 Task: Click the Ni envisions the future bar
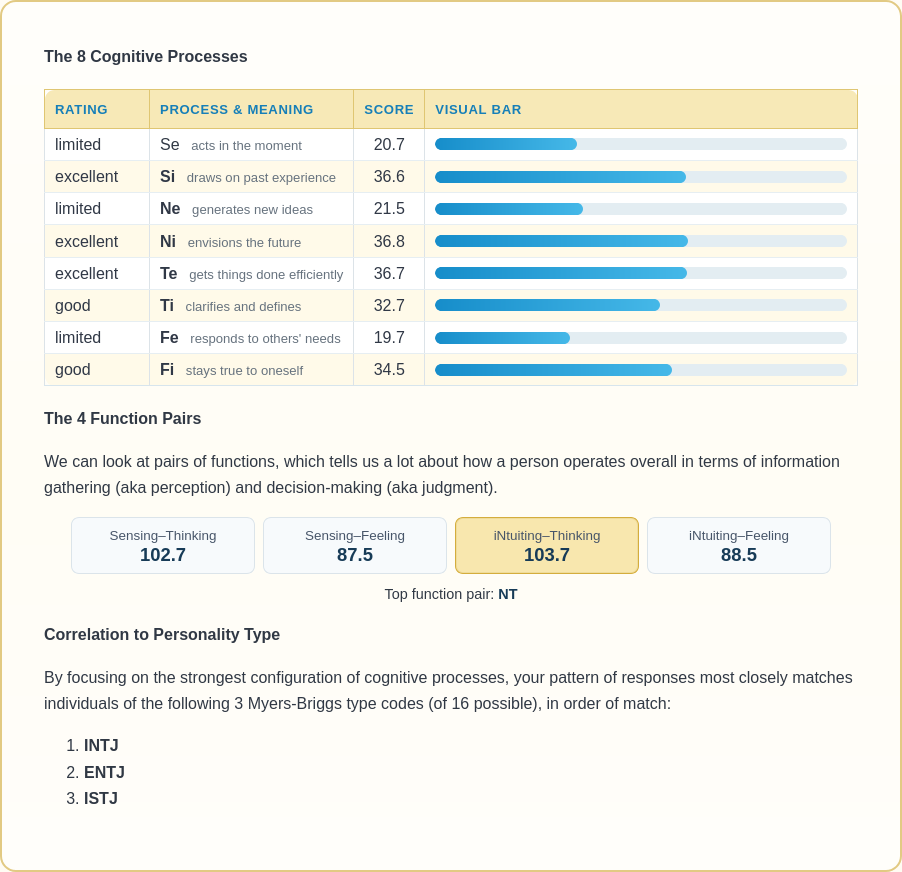pos(641,241)
